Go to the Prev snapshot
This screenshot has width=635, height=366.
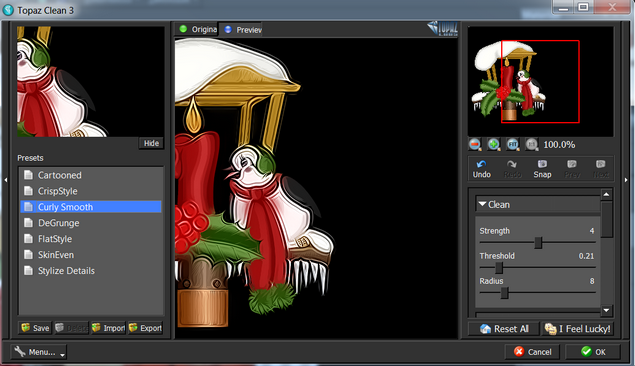click(x=572, y=169)
